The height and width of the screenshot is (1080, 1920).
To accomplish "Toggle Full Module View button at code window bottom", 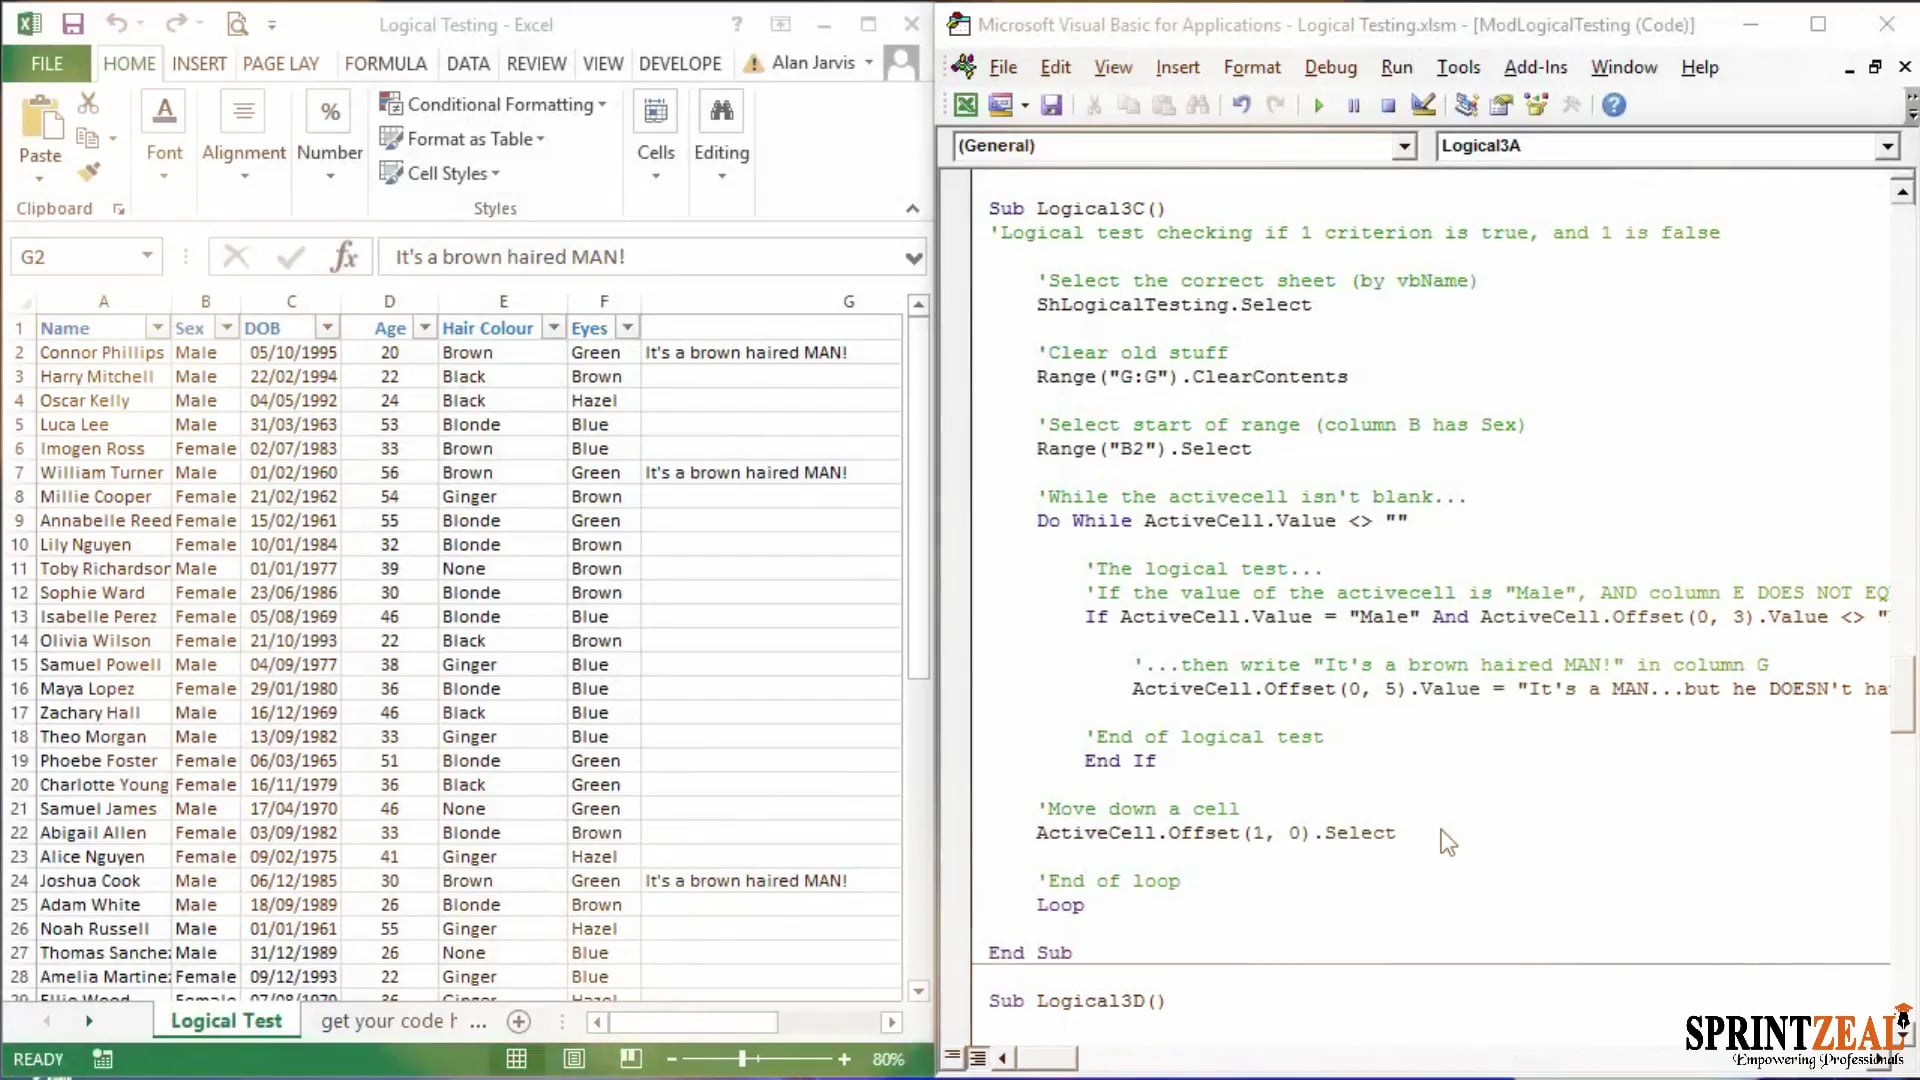I will (977, 1057).
